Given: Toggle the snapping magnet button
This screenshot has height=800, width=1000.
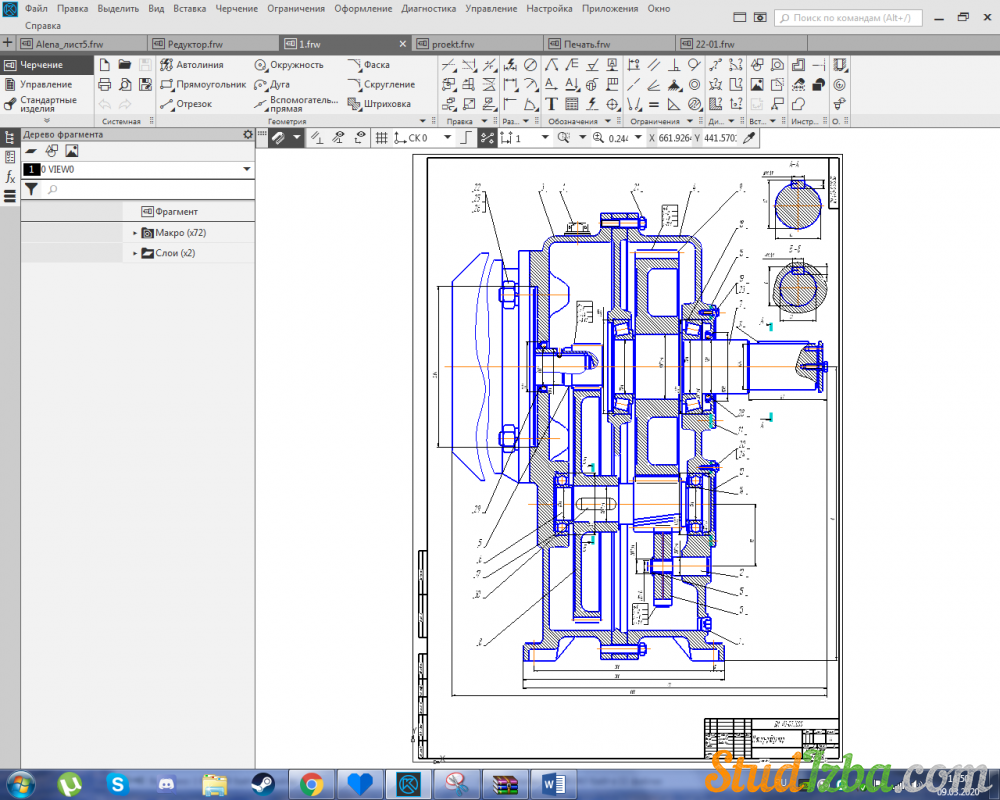Looking at the screenshot, I should point(278,138).
